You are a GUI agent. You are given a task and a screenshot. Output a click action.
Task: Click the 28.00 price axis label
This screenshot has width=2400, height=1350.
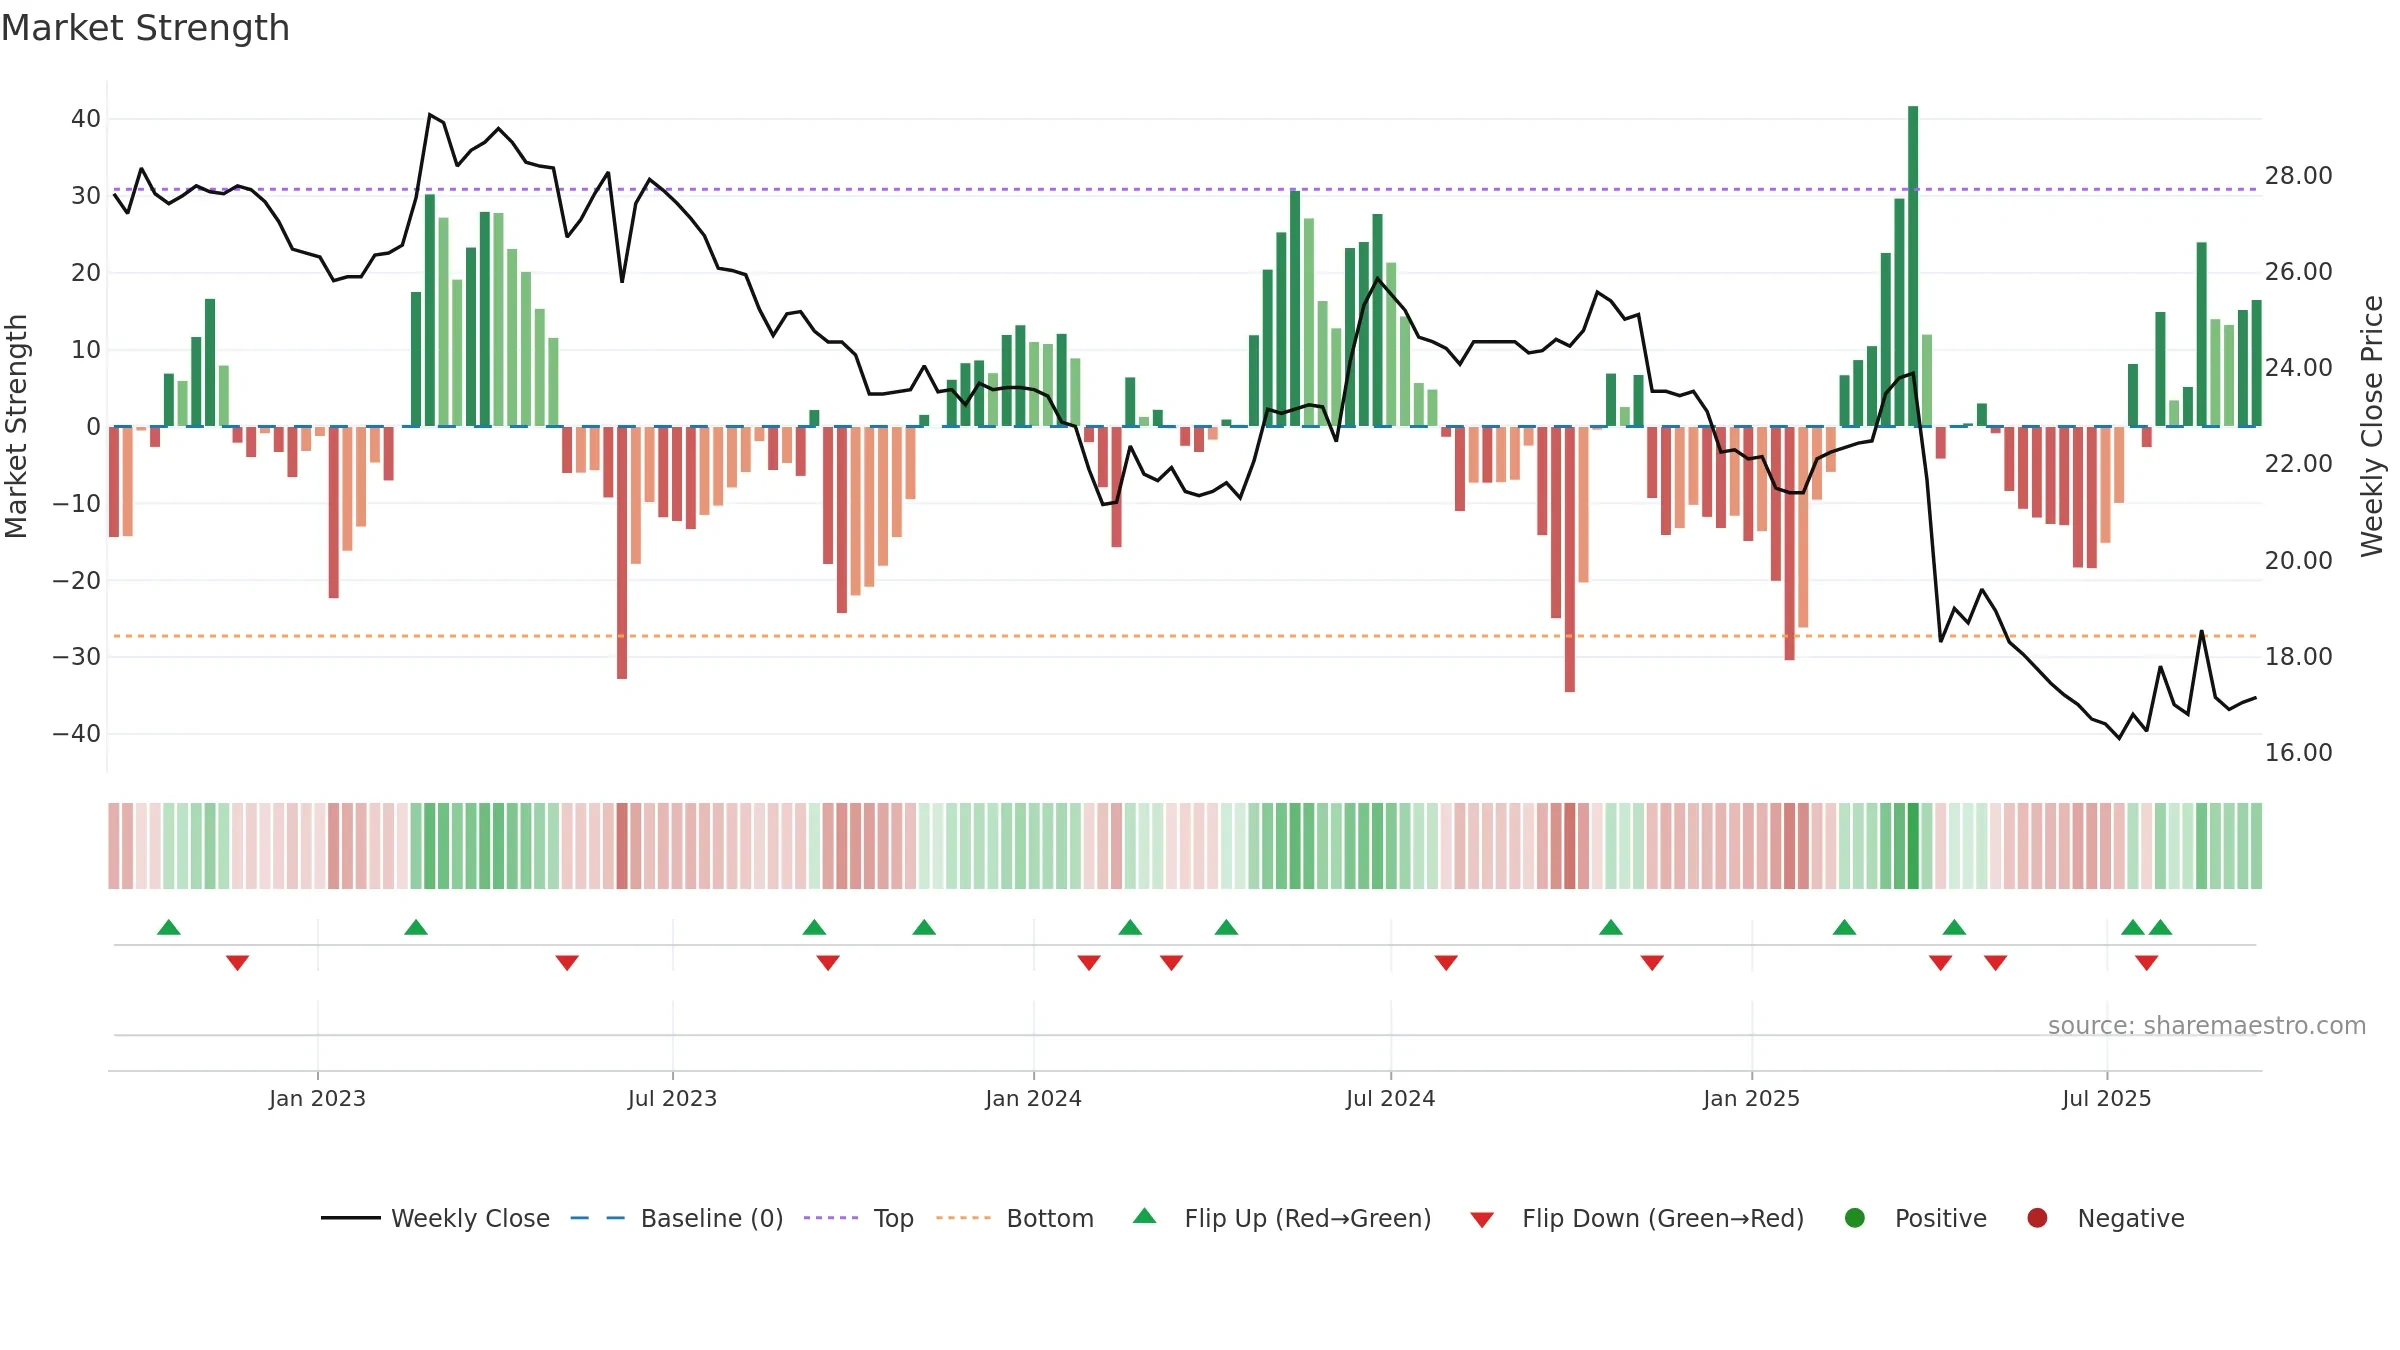[x=2299, y=176]
